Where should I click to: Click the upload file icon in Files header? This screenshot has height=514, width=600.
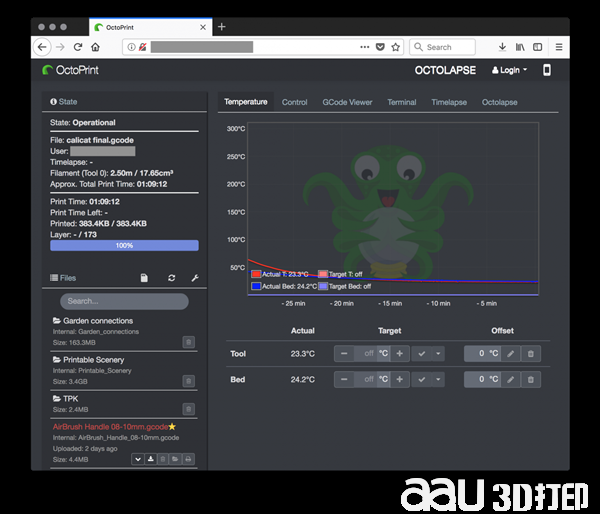[x=145, y=278]
